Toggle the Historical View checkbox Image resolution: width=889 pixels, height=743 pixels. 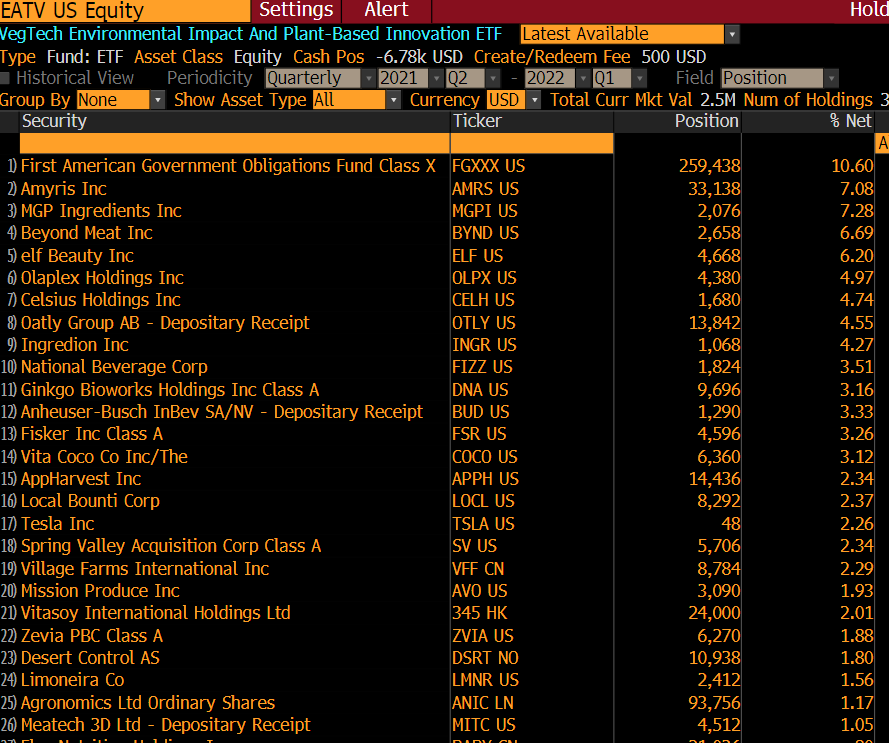5,78
